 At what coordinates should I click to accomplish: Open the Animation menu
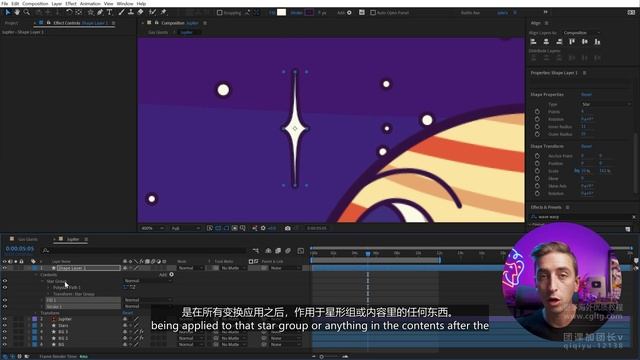point(90,3)
